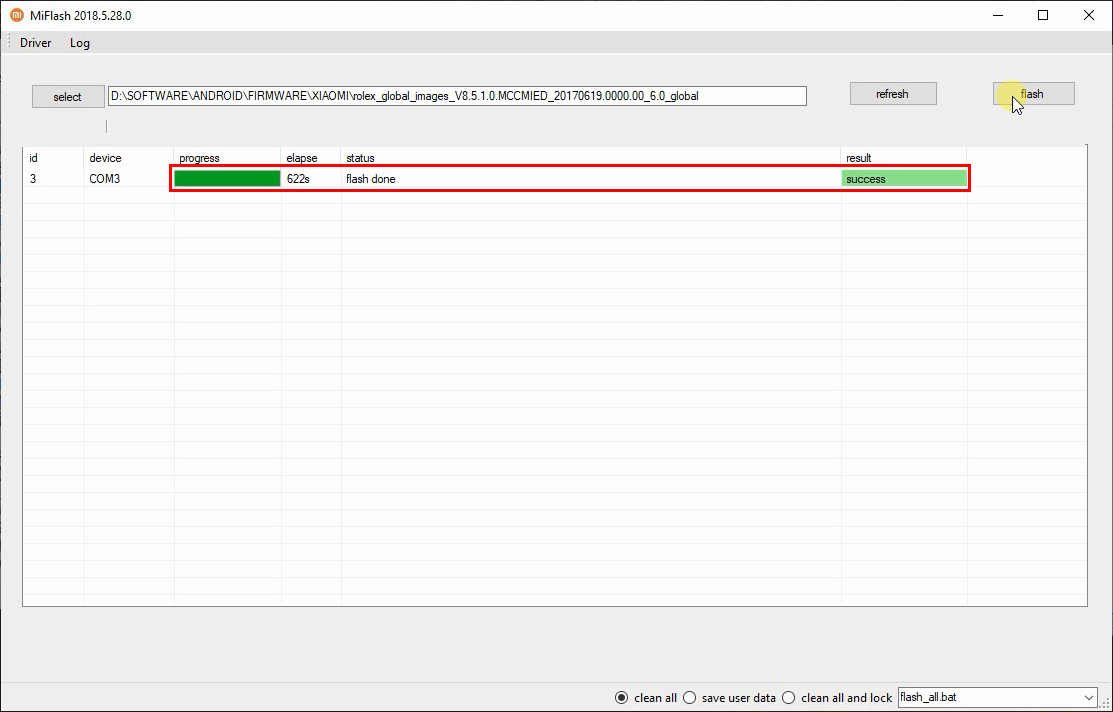Expand the flash_all.bat script dropdown
The image size is (1113, 712).
click(x=1090, y=698)
